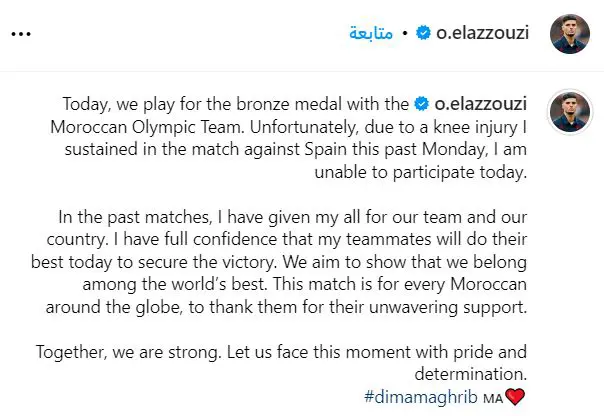The image size is (604, 416).
Task: Click the dot separator beside follow link
Action: click(404, 34)
